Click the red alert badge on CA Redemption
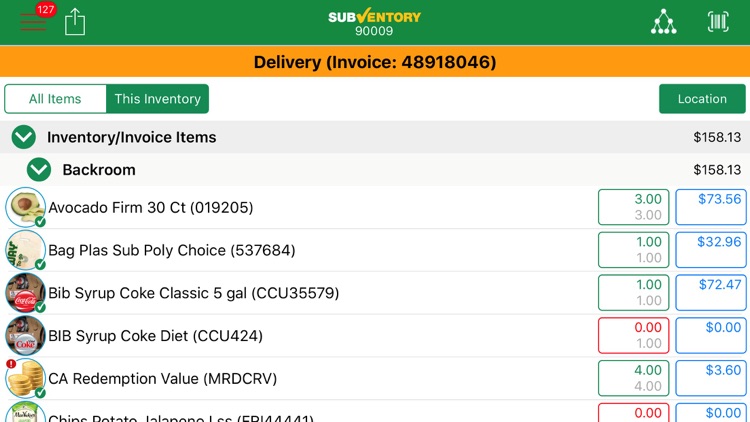 tap(11, 364)
